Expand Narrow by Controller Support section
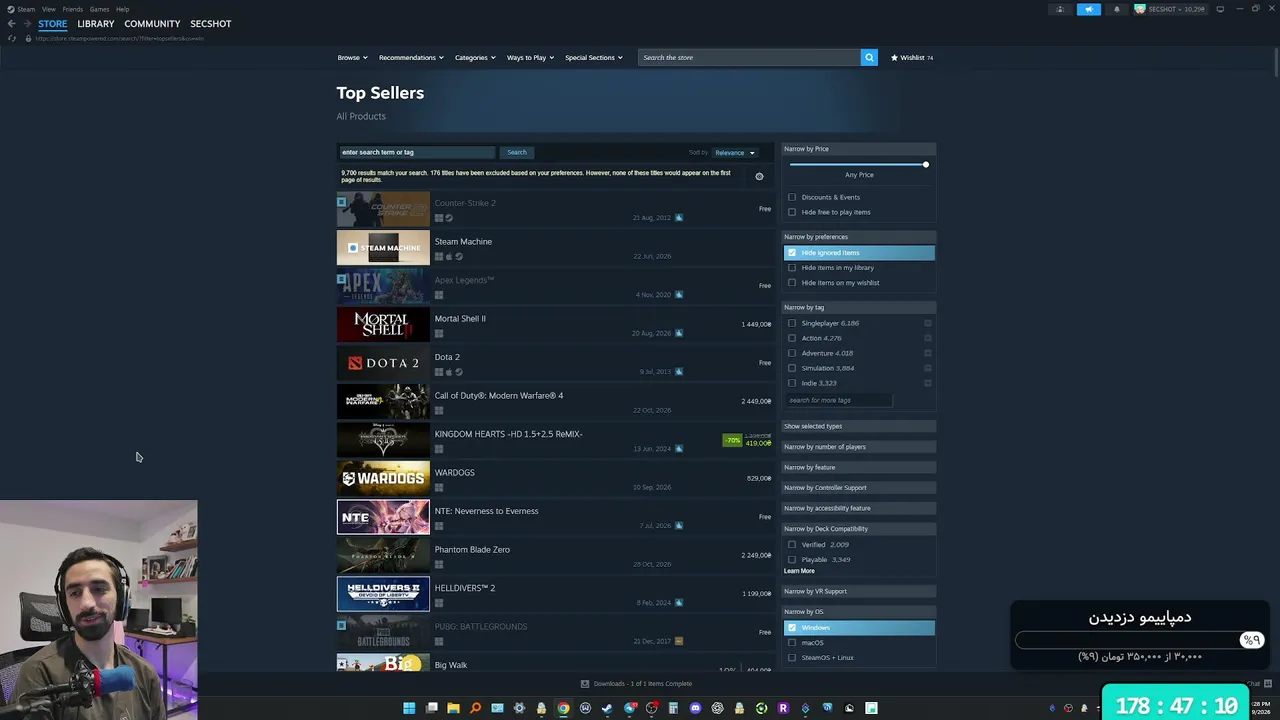Image resolution: width=1280 pixels, height=720 pixels. tap(859, 488)
